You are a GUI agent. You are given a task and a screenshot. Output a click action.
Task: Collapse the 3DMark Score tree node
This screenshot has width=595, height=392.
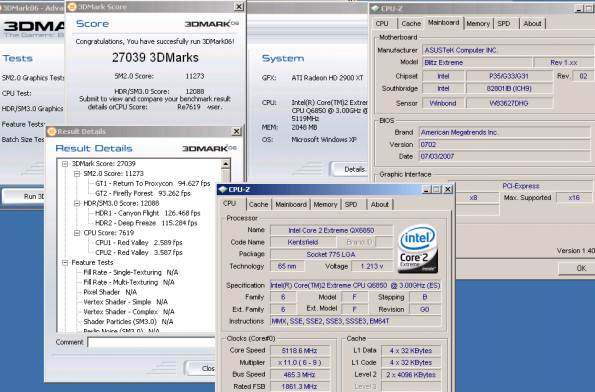coord(65,164)
